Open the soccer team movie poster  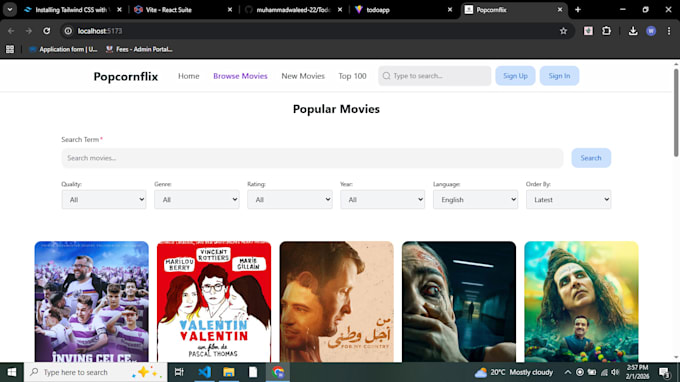92,302
